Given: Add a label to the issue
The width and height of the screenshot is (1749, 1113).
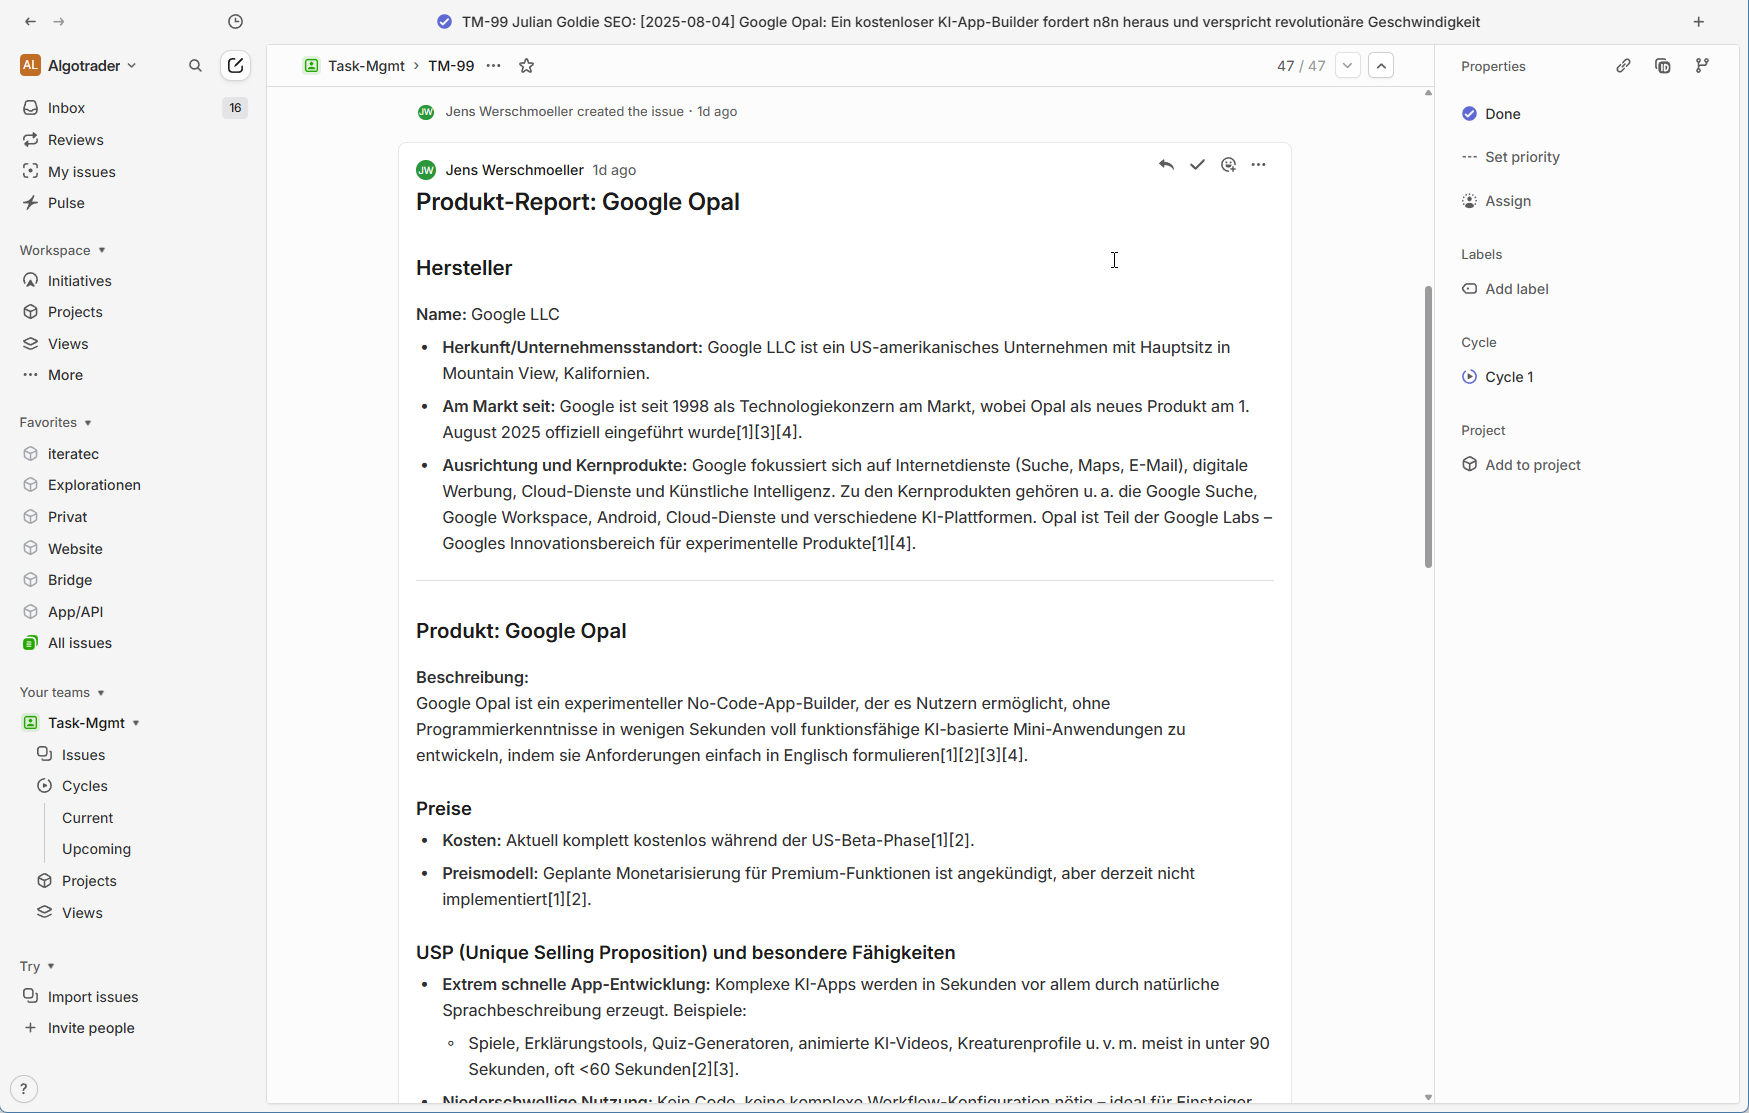Looking at the screenshot, I should [x=1505, y=289].
